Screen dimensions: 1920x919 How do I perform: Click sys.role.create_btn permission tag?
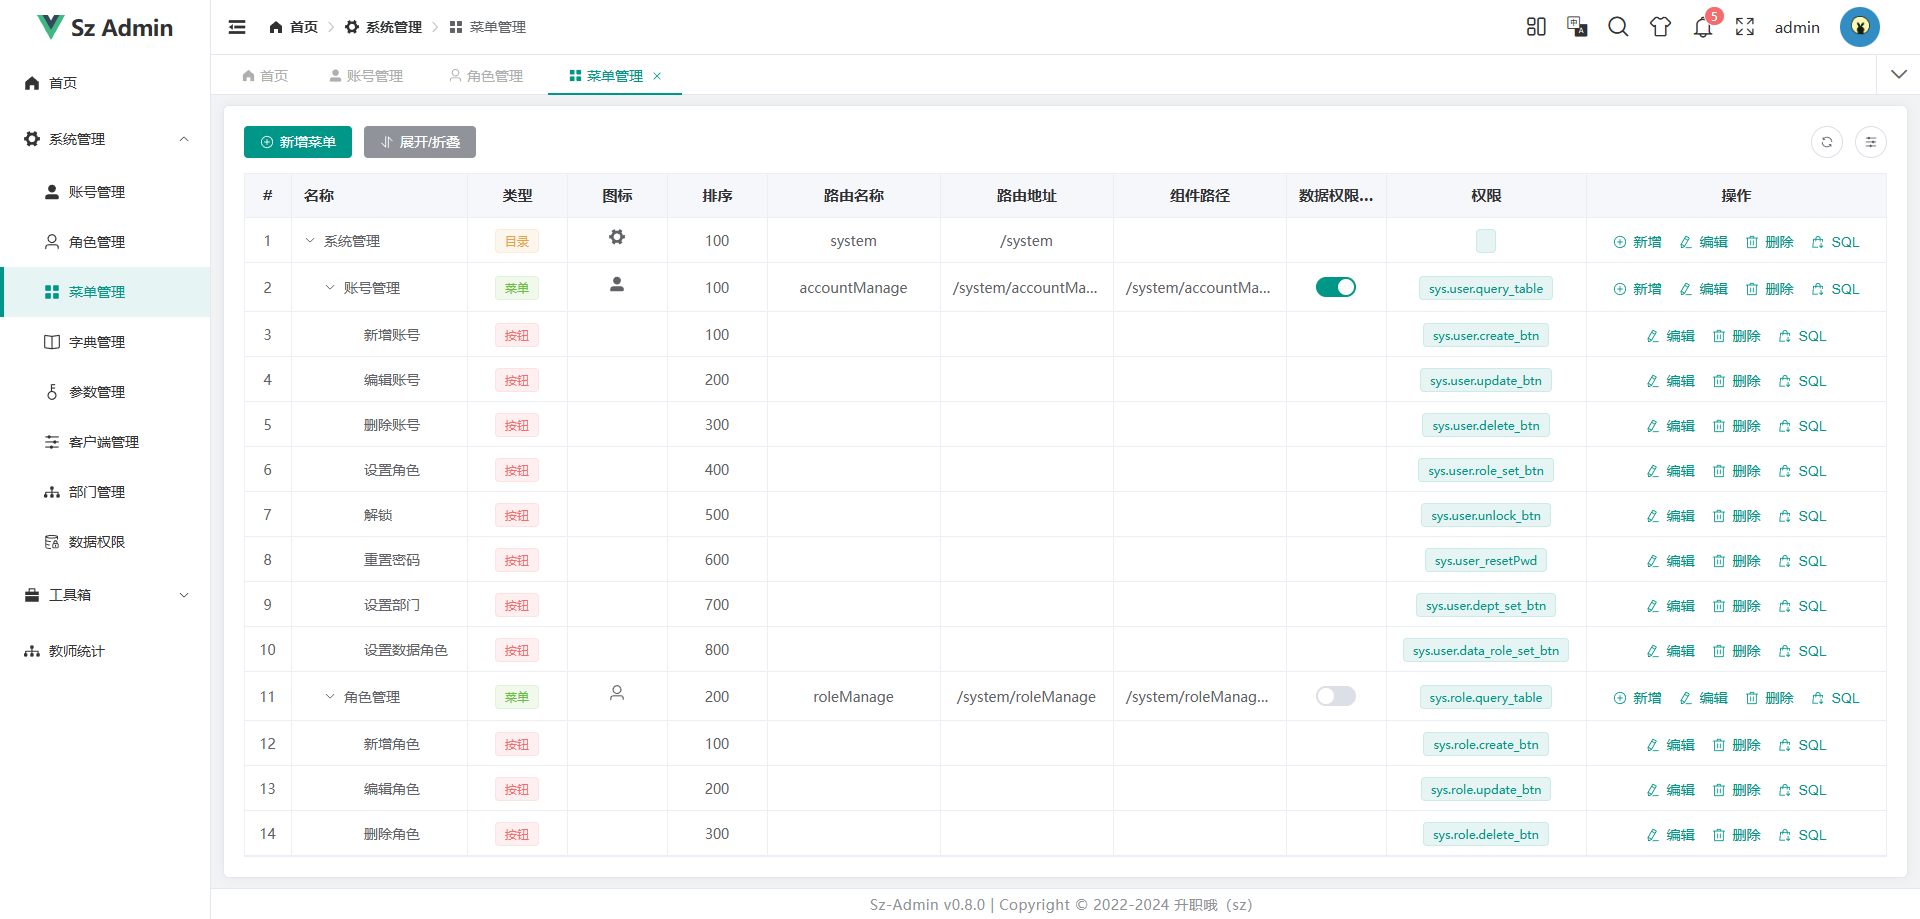(1486, 745)
